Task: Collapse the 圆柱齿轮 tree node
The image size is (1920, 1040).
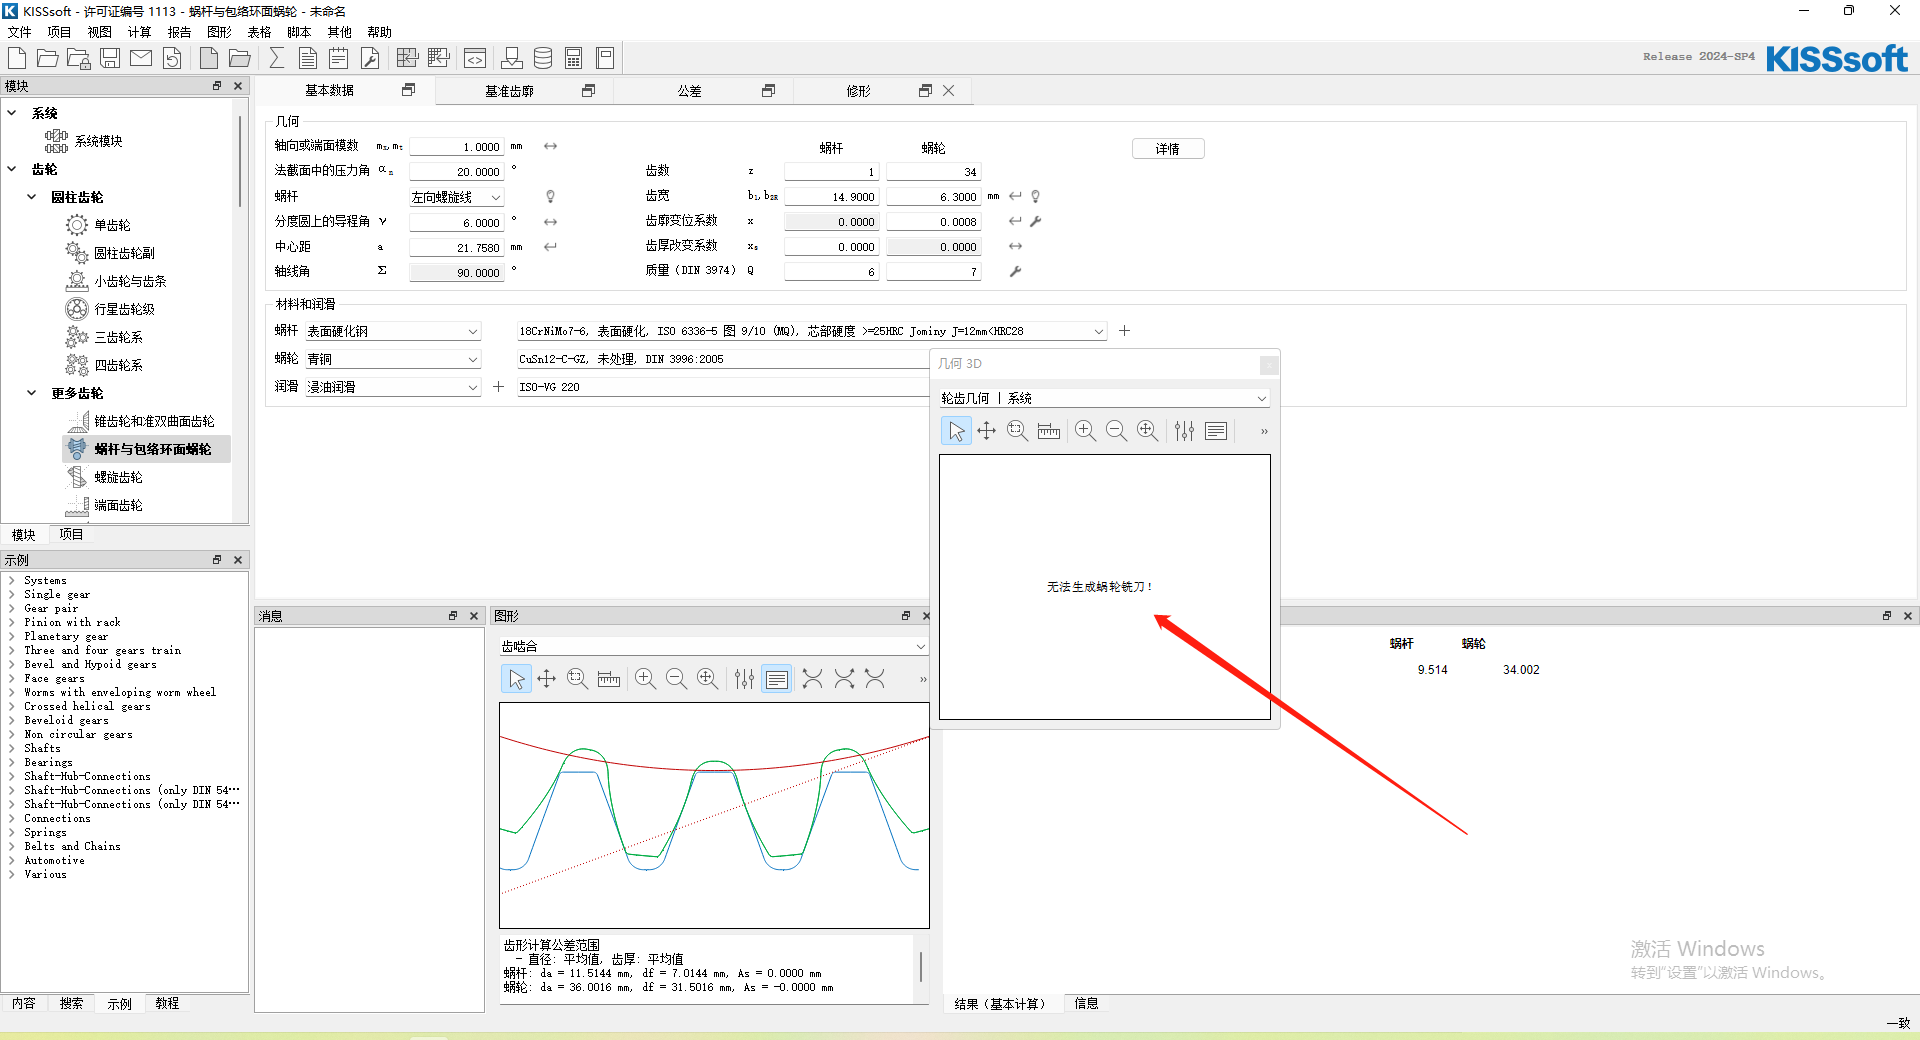Action: 32,197
